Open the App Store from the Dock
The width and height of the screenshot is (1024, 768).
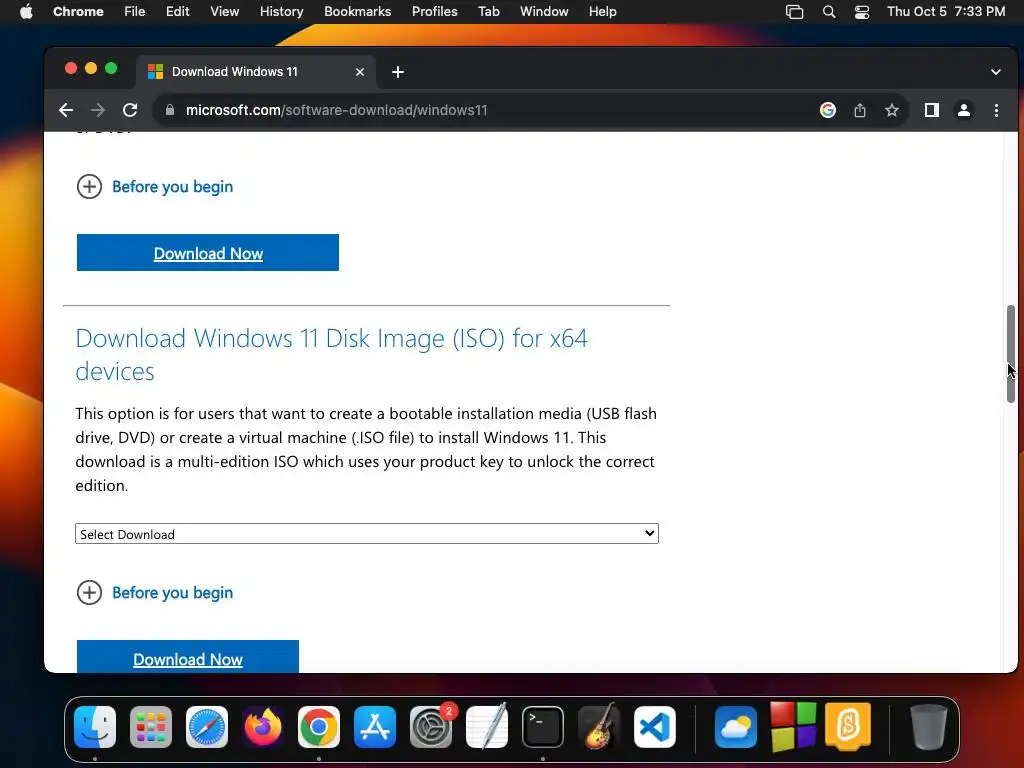point(375,727)
